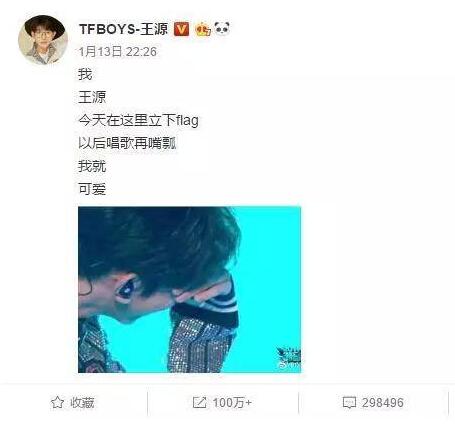Click the orange V verified badge
Viewport: 455px width, 438px height.
(x=182, y=29)
